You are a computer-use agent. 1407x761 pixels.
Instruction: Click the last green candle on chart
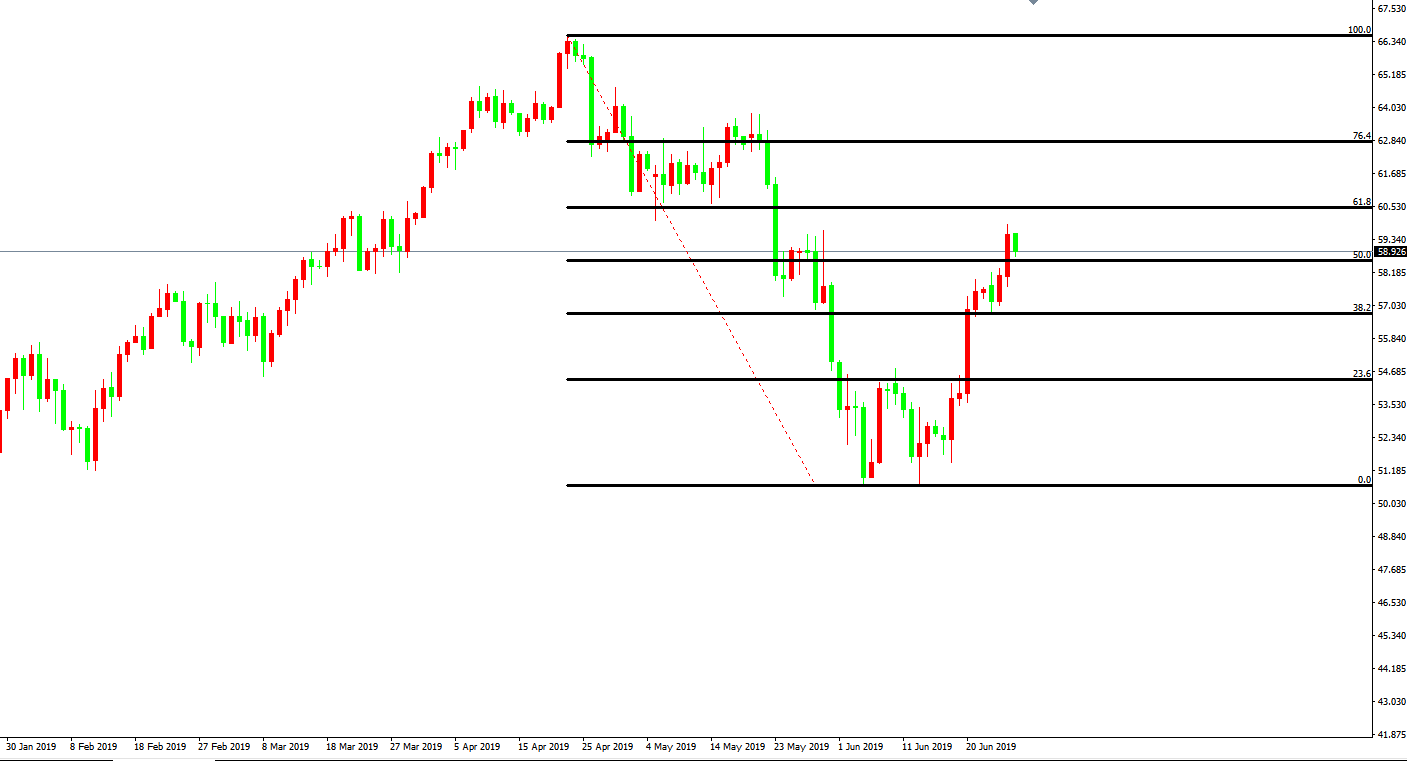click(x=1015, y=242)
